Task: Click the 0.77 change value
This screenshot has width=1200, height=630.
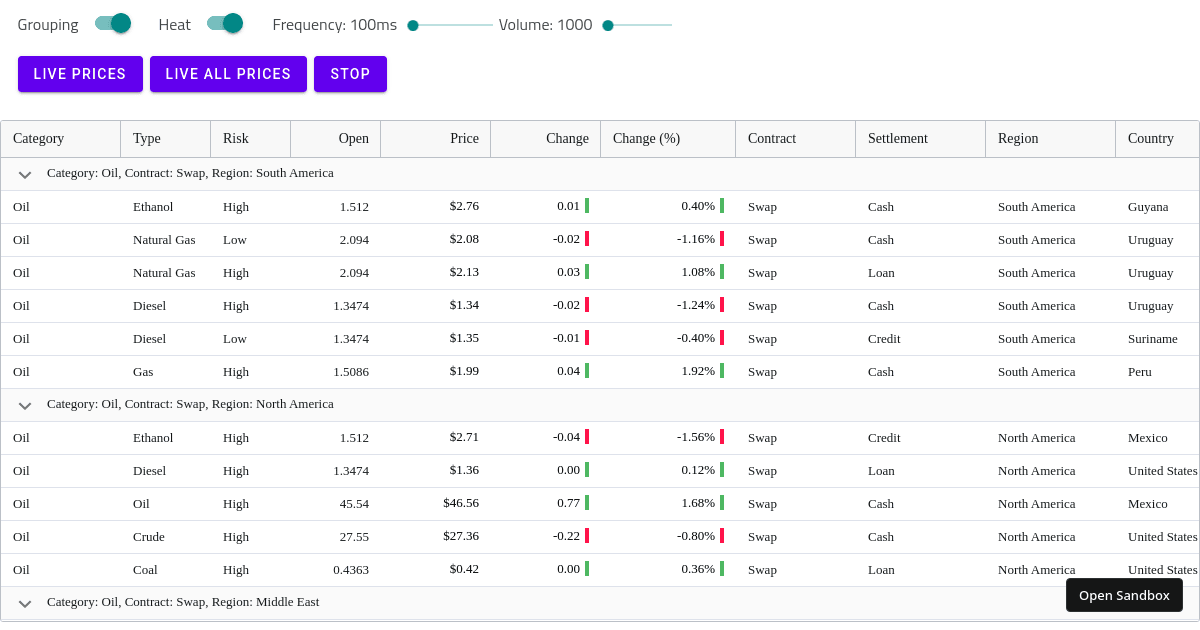Action: pyautogui.click(x=546, y=504)
